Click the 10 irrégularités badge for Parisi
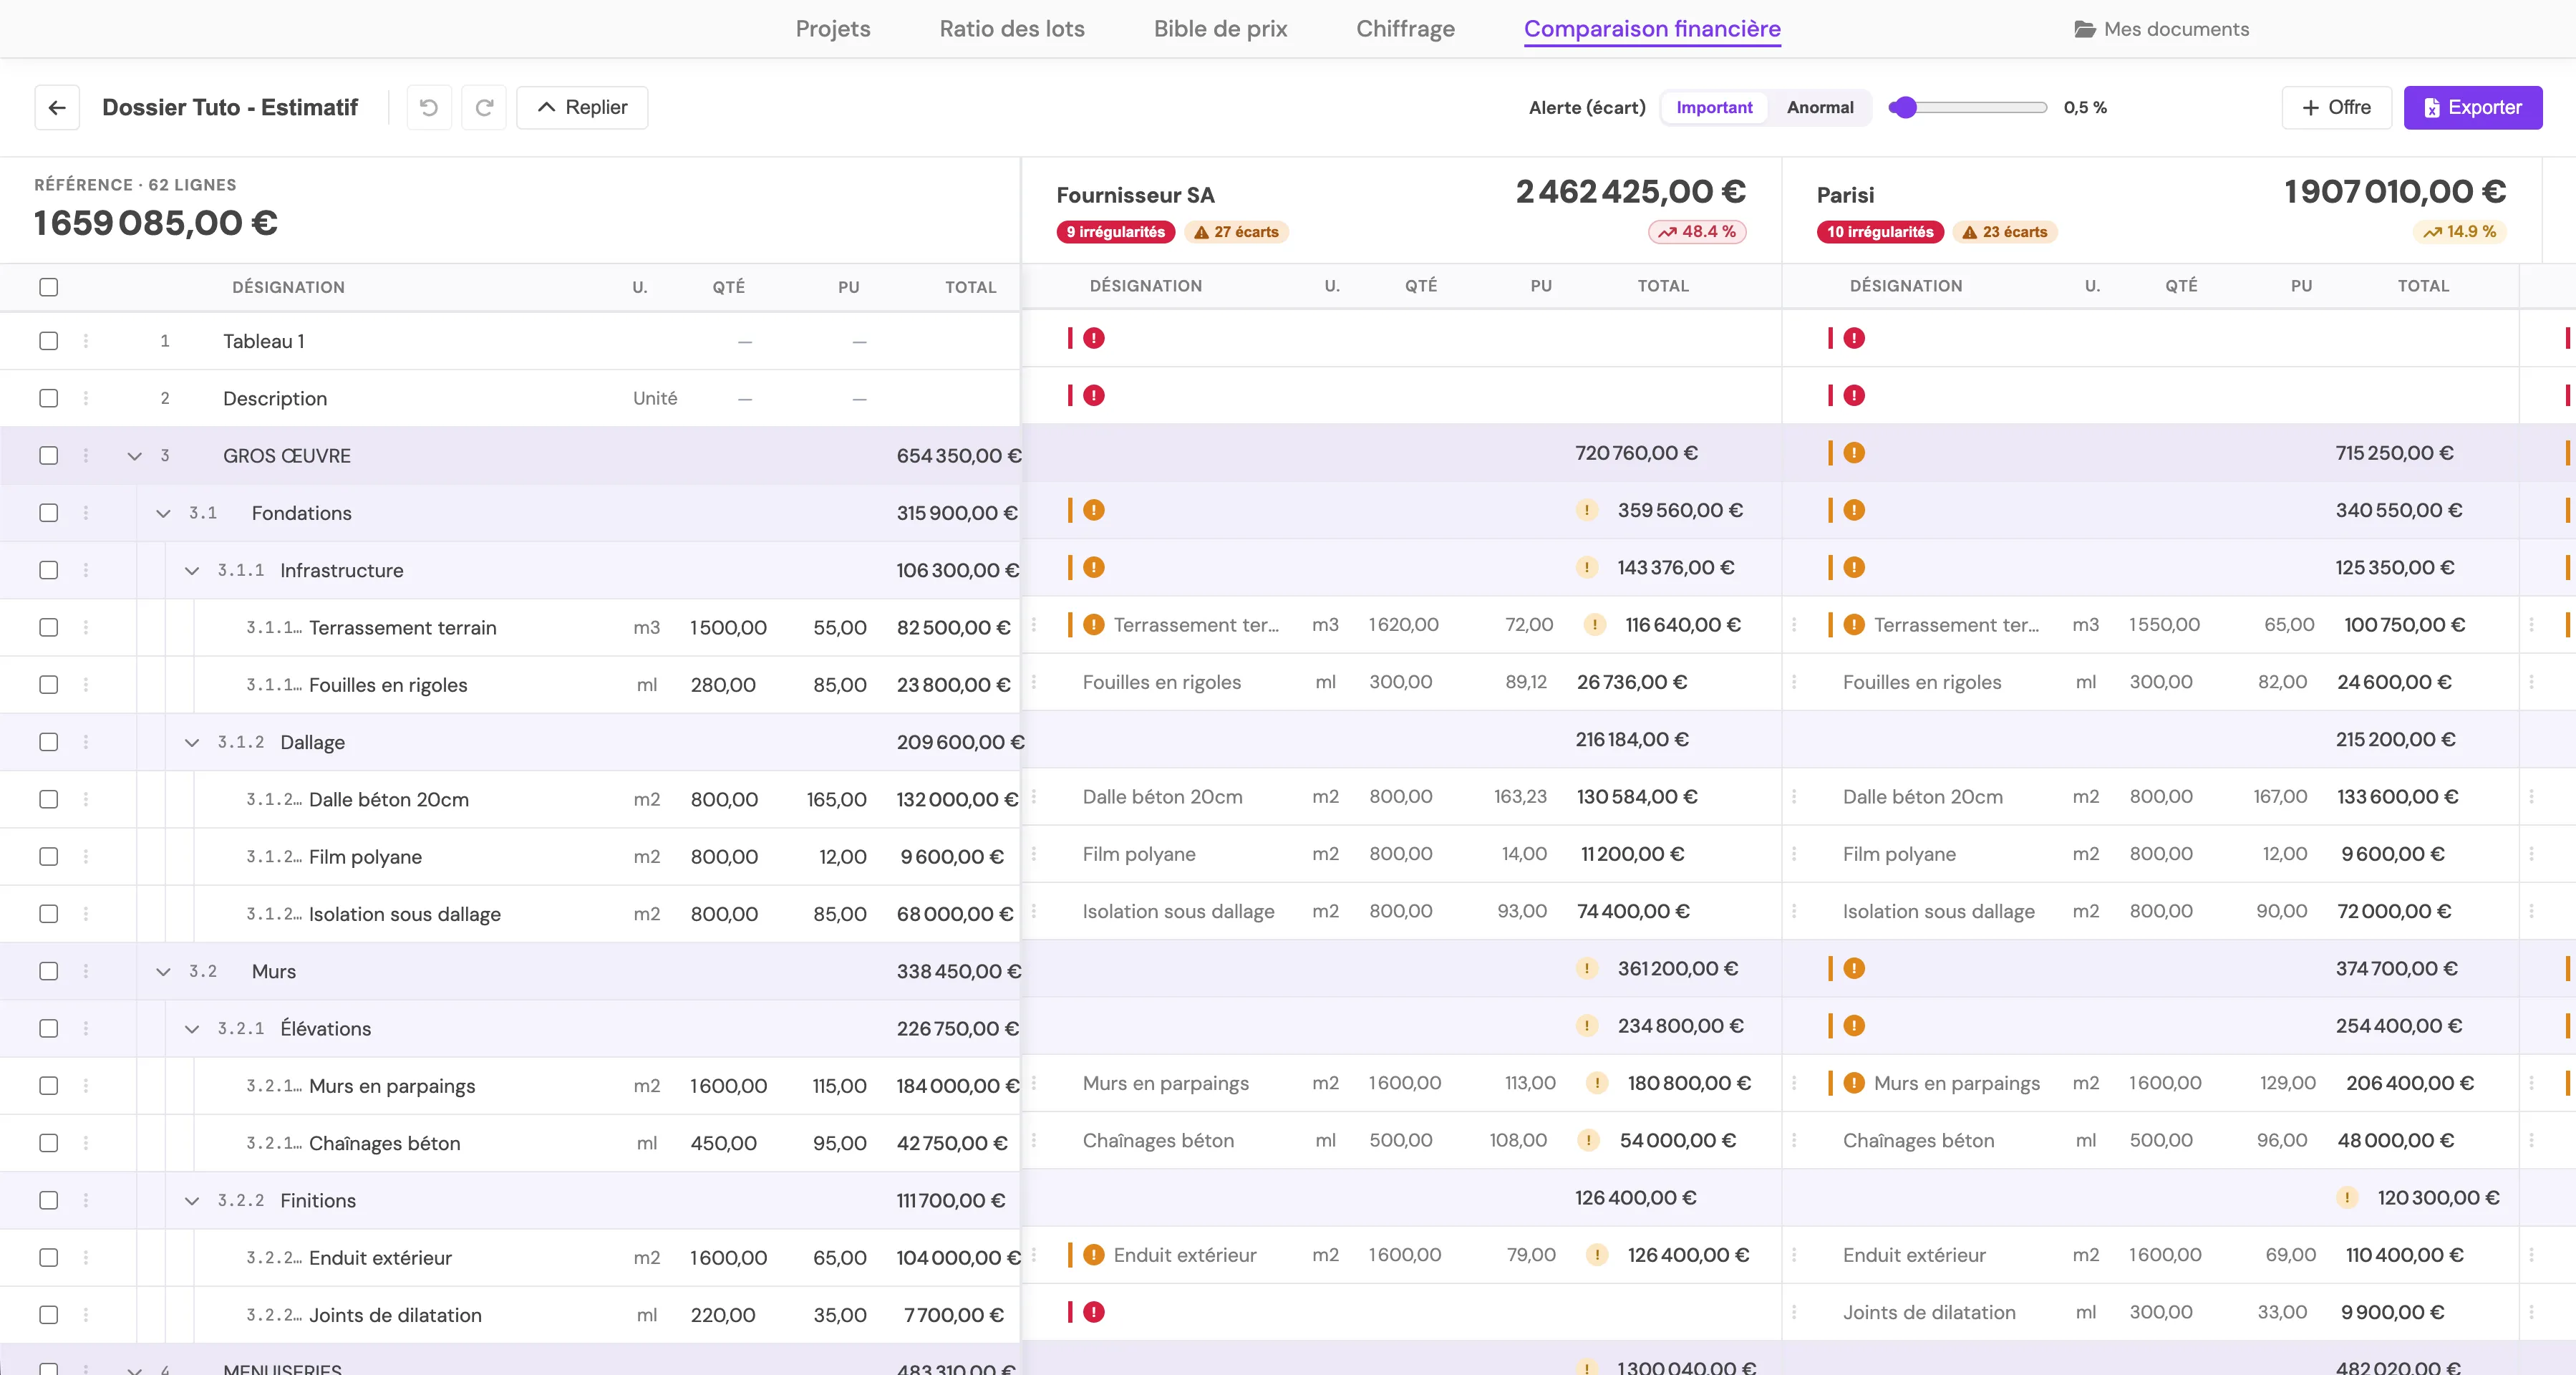 click(x=1880, y=232)
